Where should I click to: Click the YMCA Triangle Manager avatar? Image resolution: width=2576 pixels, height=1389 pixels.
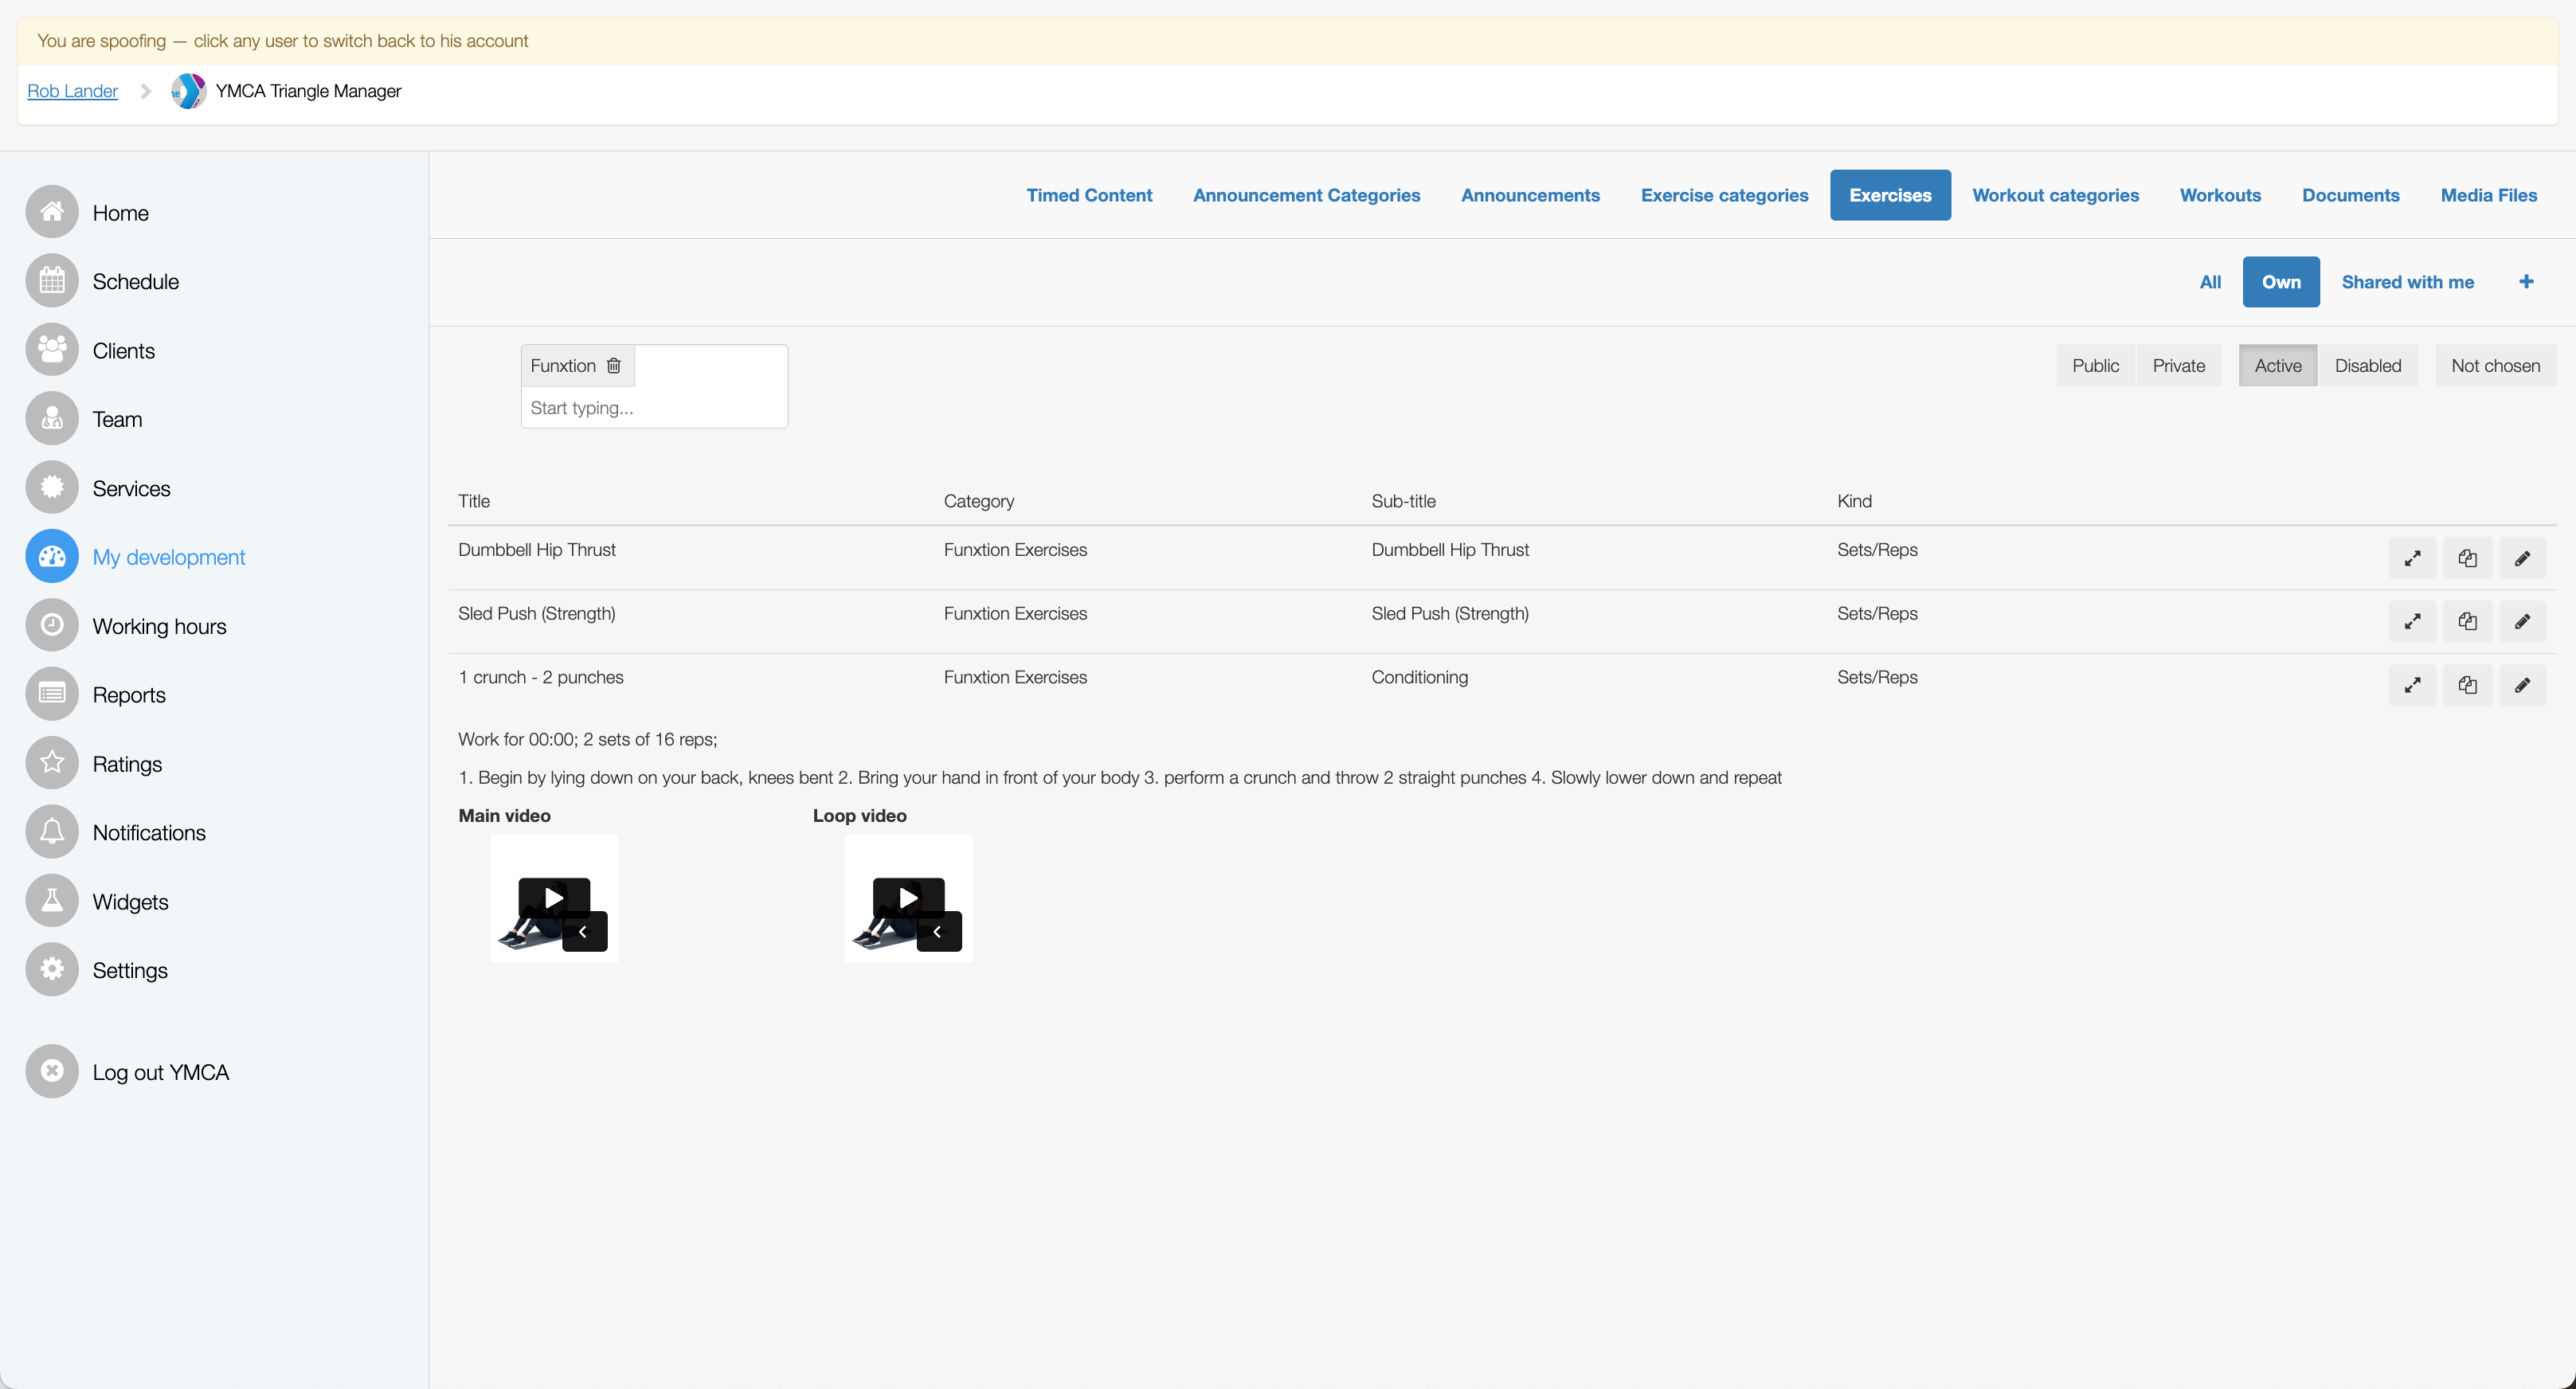click(x=188, y=91)
